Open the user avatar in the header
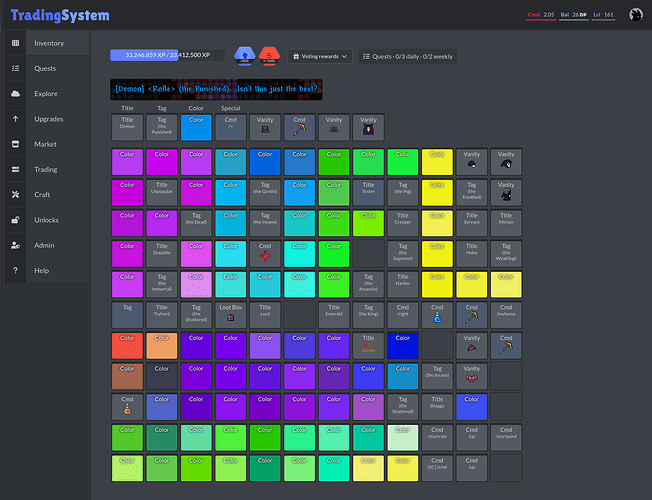The width and height of the screenshot is (652, 500). (x=635, y=15)
